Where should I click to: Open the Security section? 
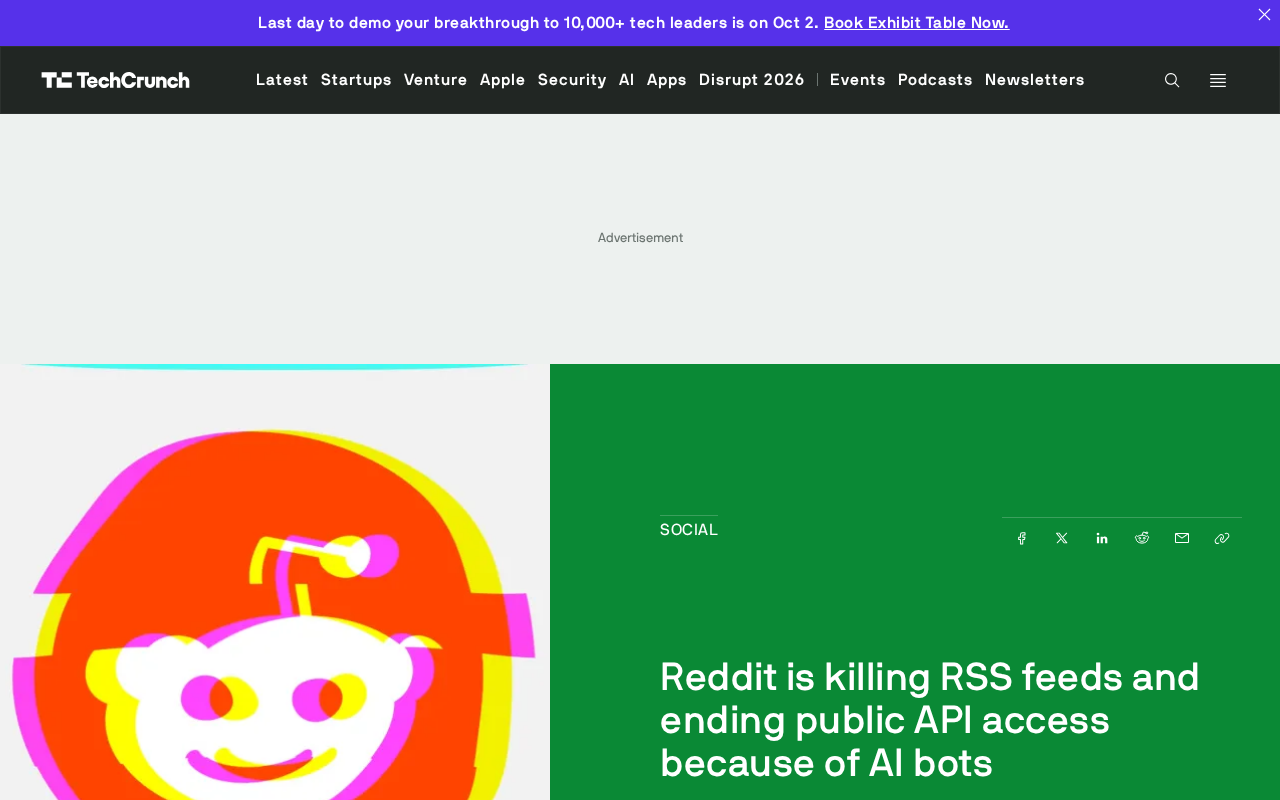point(572,80)
